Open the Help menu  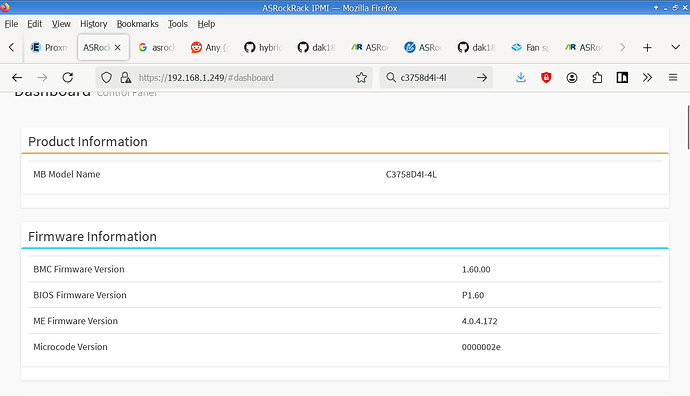tap(206, 24)
